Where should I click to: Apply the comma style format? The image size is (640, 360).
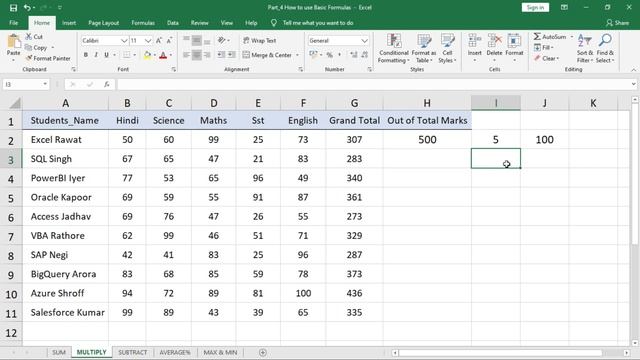point(339,55)
